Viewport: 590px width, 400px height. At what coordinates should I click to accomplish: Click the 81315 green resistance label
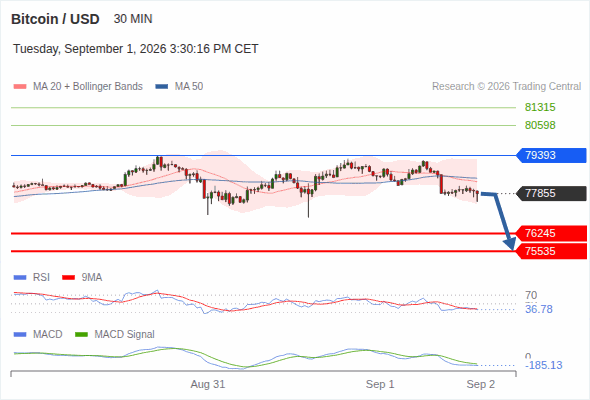tap(540, 108)
